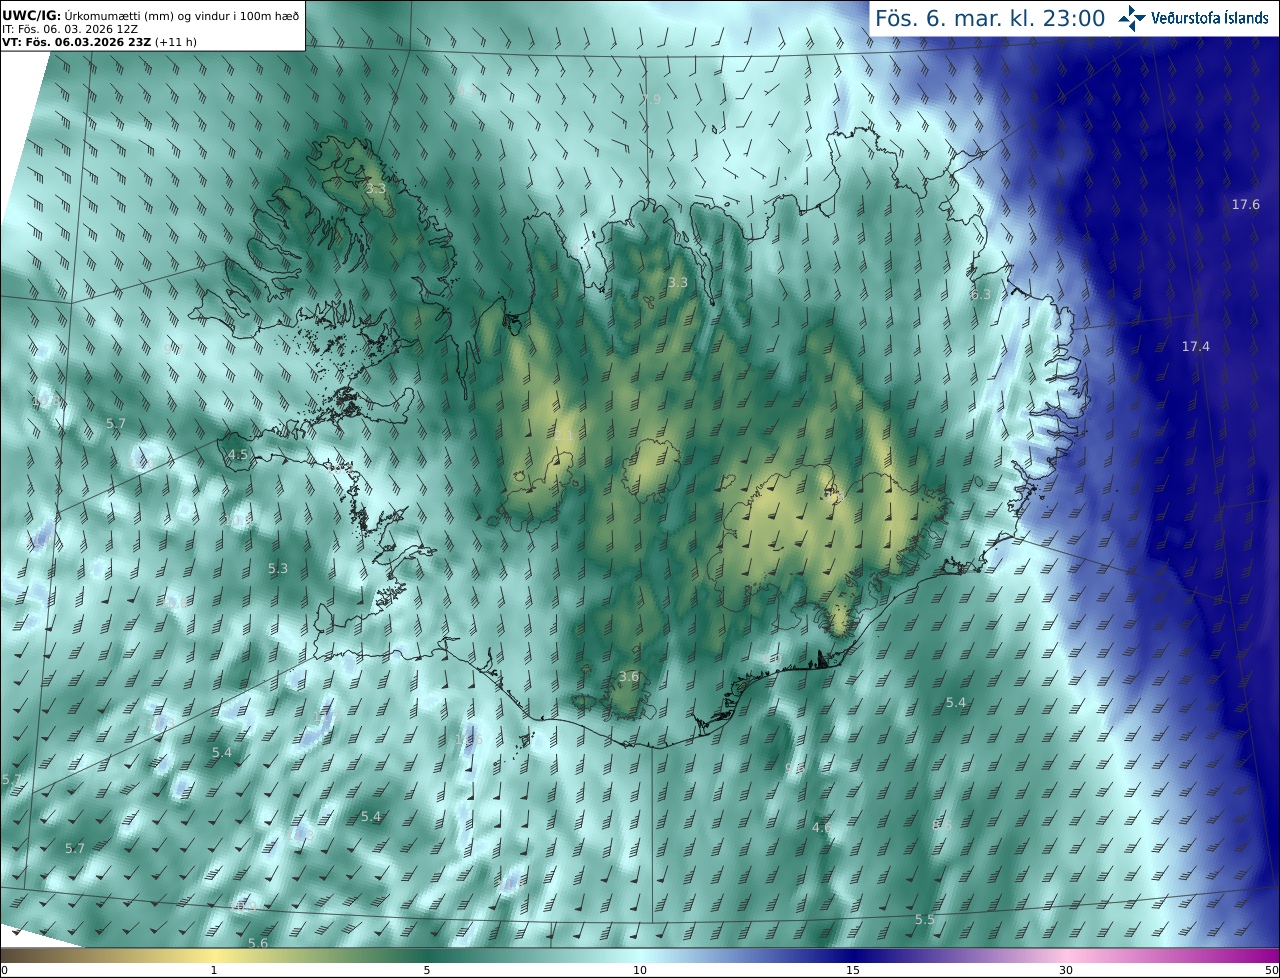Click the color scale tick label 10
The image size is (1280, 978).
point(640,970)
